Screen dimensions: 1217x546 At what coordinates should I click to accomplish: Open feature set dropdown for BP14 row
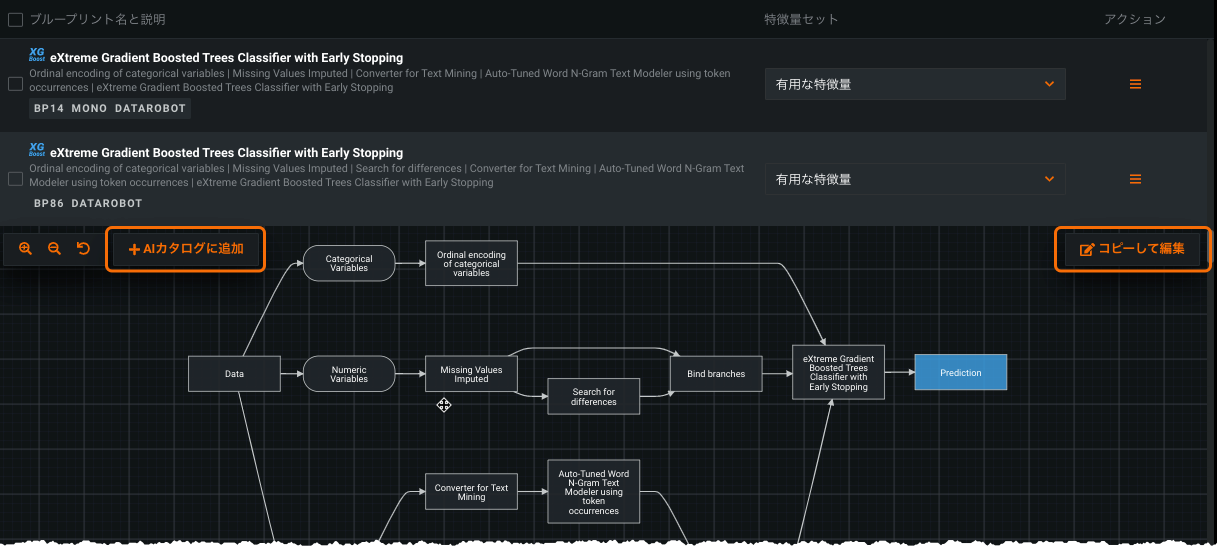click(915, 84)
